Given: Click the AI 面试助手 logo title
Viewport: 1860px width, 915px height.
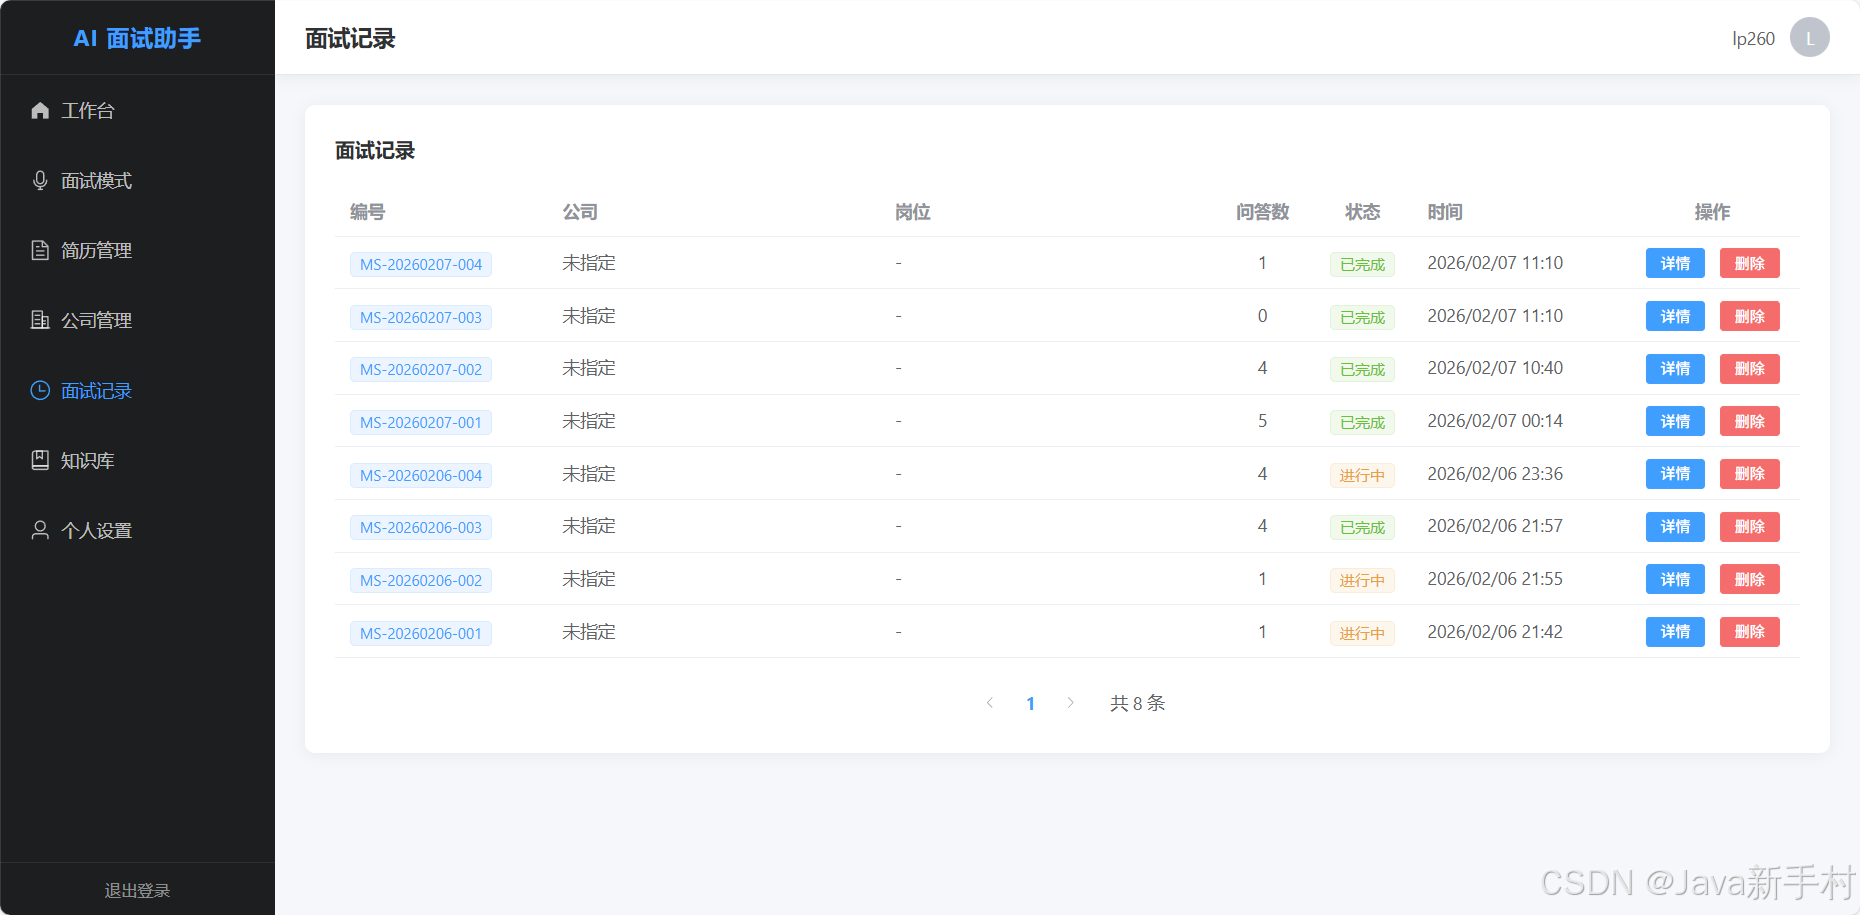Looking at the screenshot, I should pyautogui.click(x=138, y=38).
